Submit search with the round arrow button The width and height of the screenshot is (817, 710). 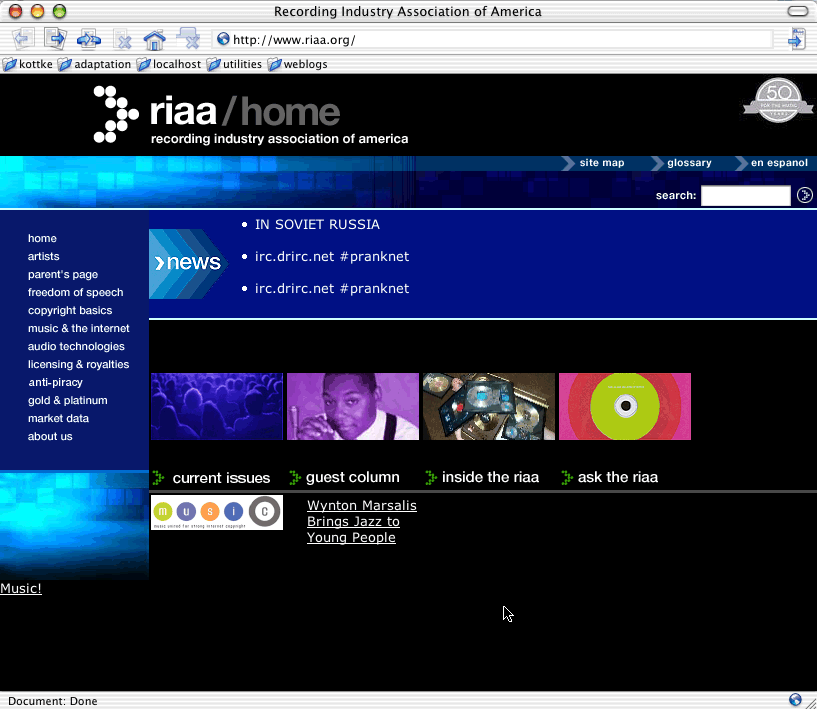point(804,195)
